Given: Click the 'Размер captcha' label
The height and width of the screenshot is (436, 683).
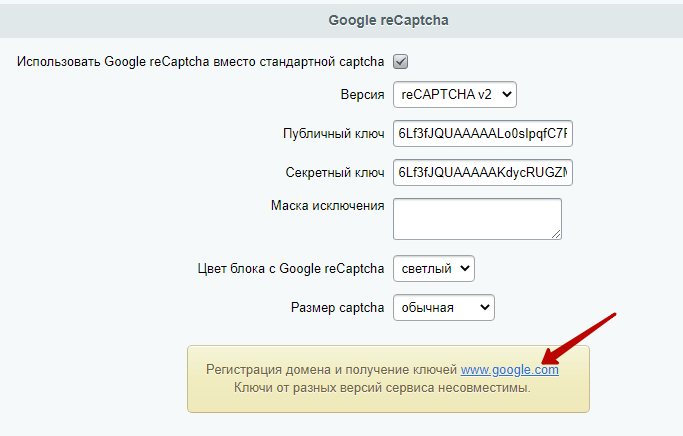Looking at the screenshot, I should [x=338, y=308].
